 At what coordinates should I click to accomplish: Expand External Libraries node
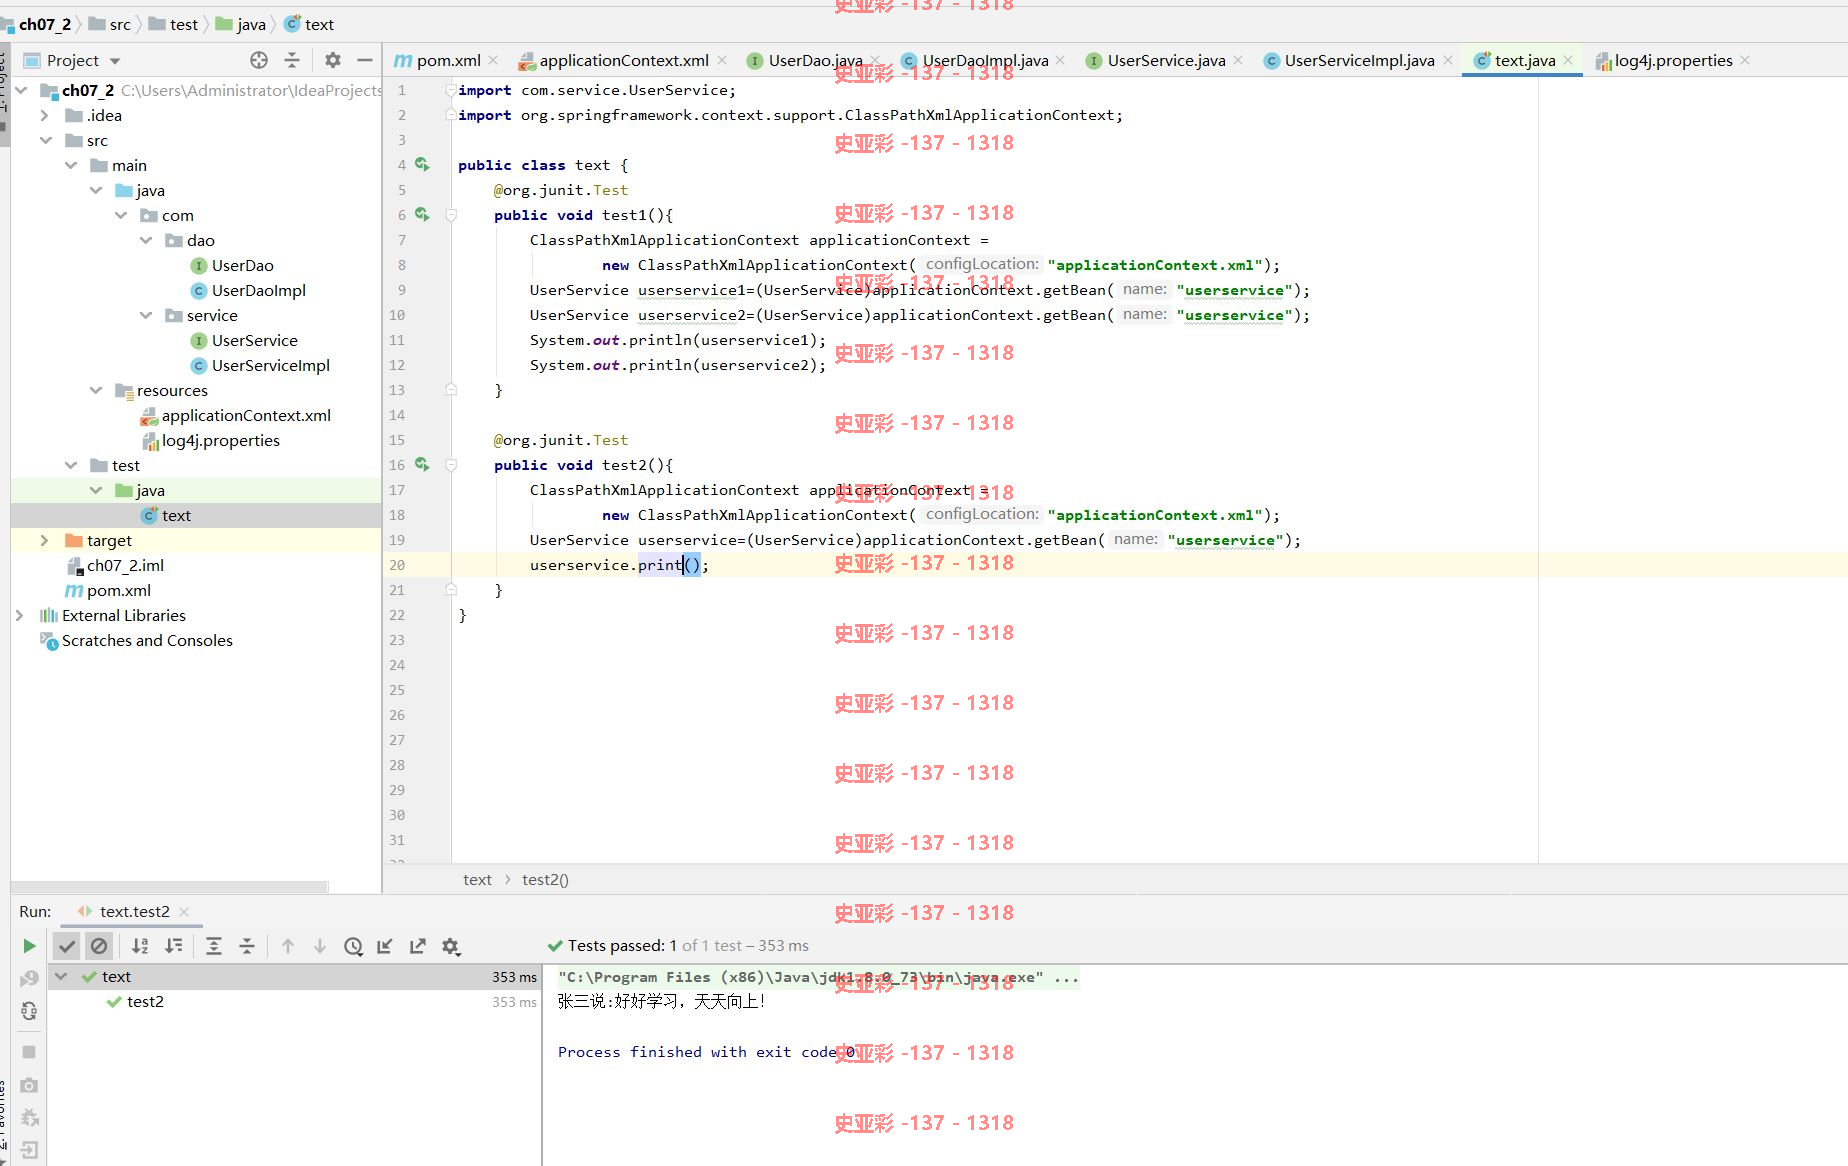tap(20, 615)
